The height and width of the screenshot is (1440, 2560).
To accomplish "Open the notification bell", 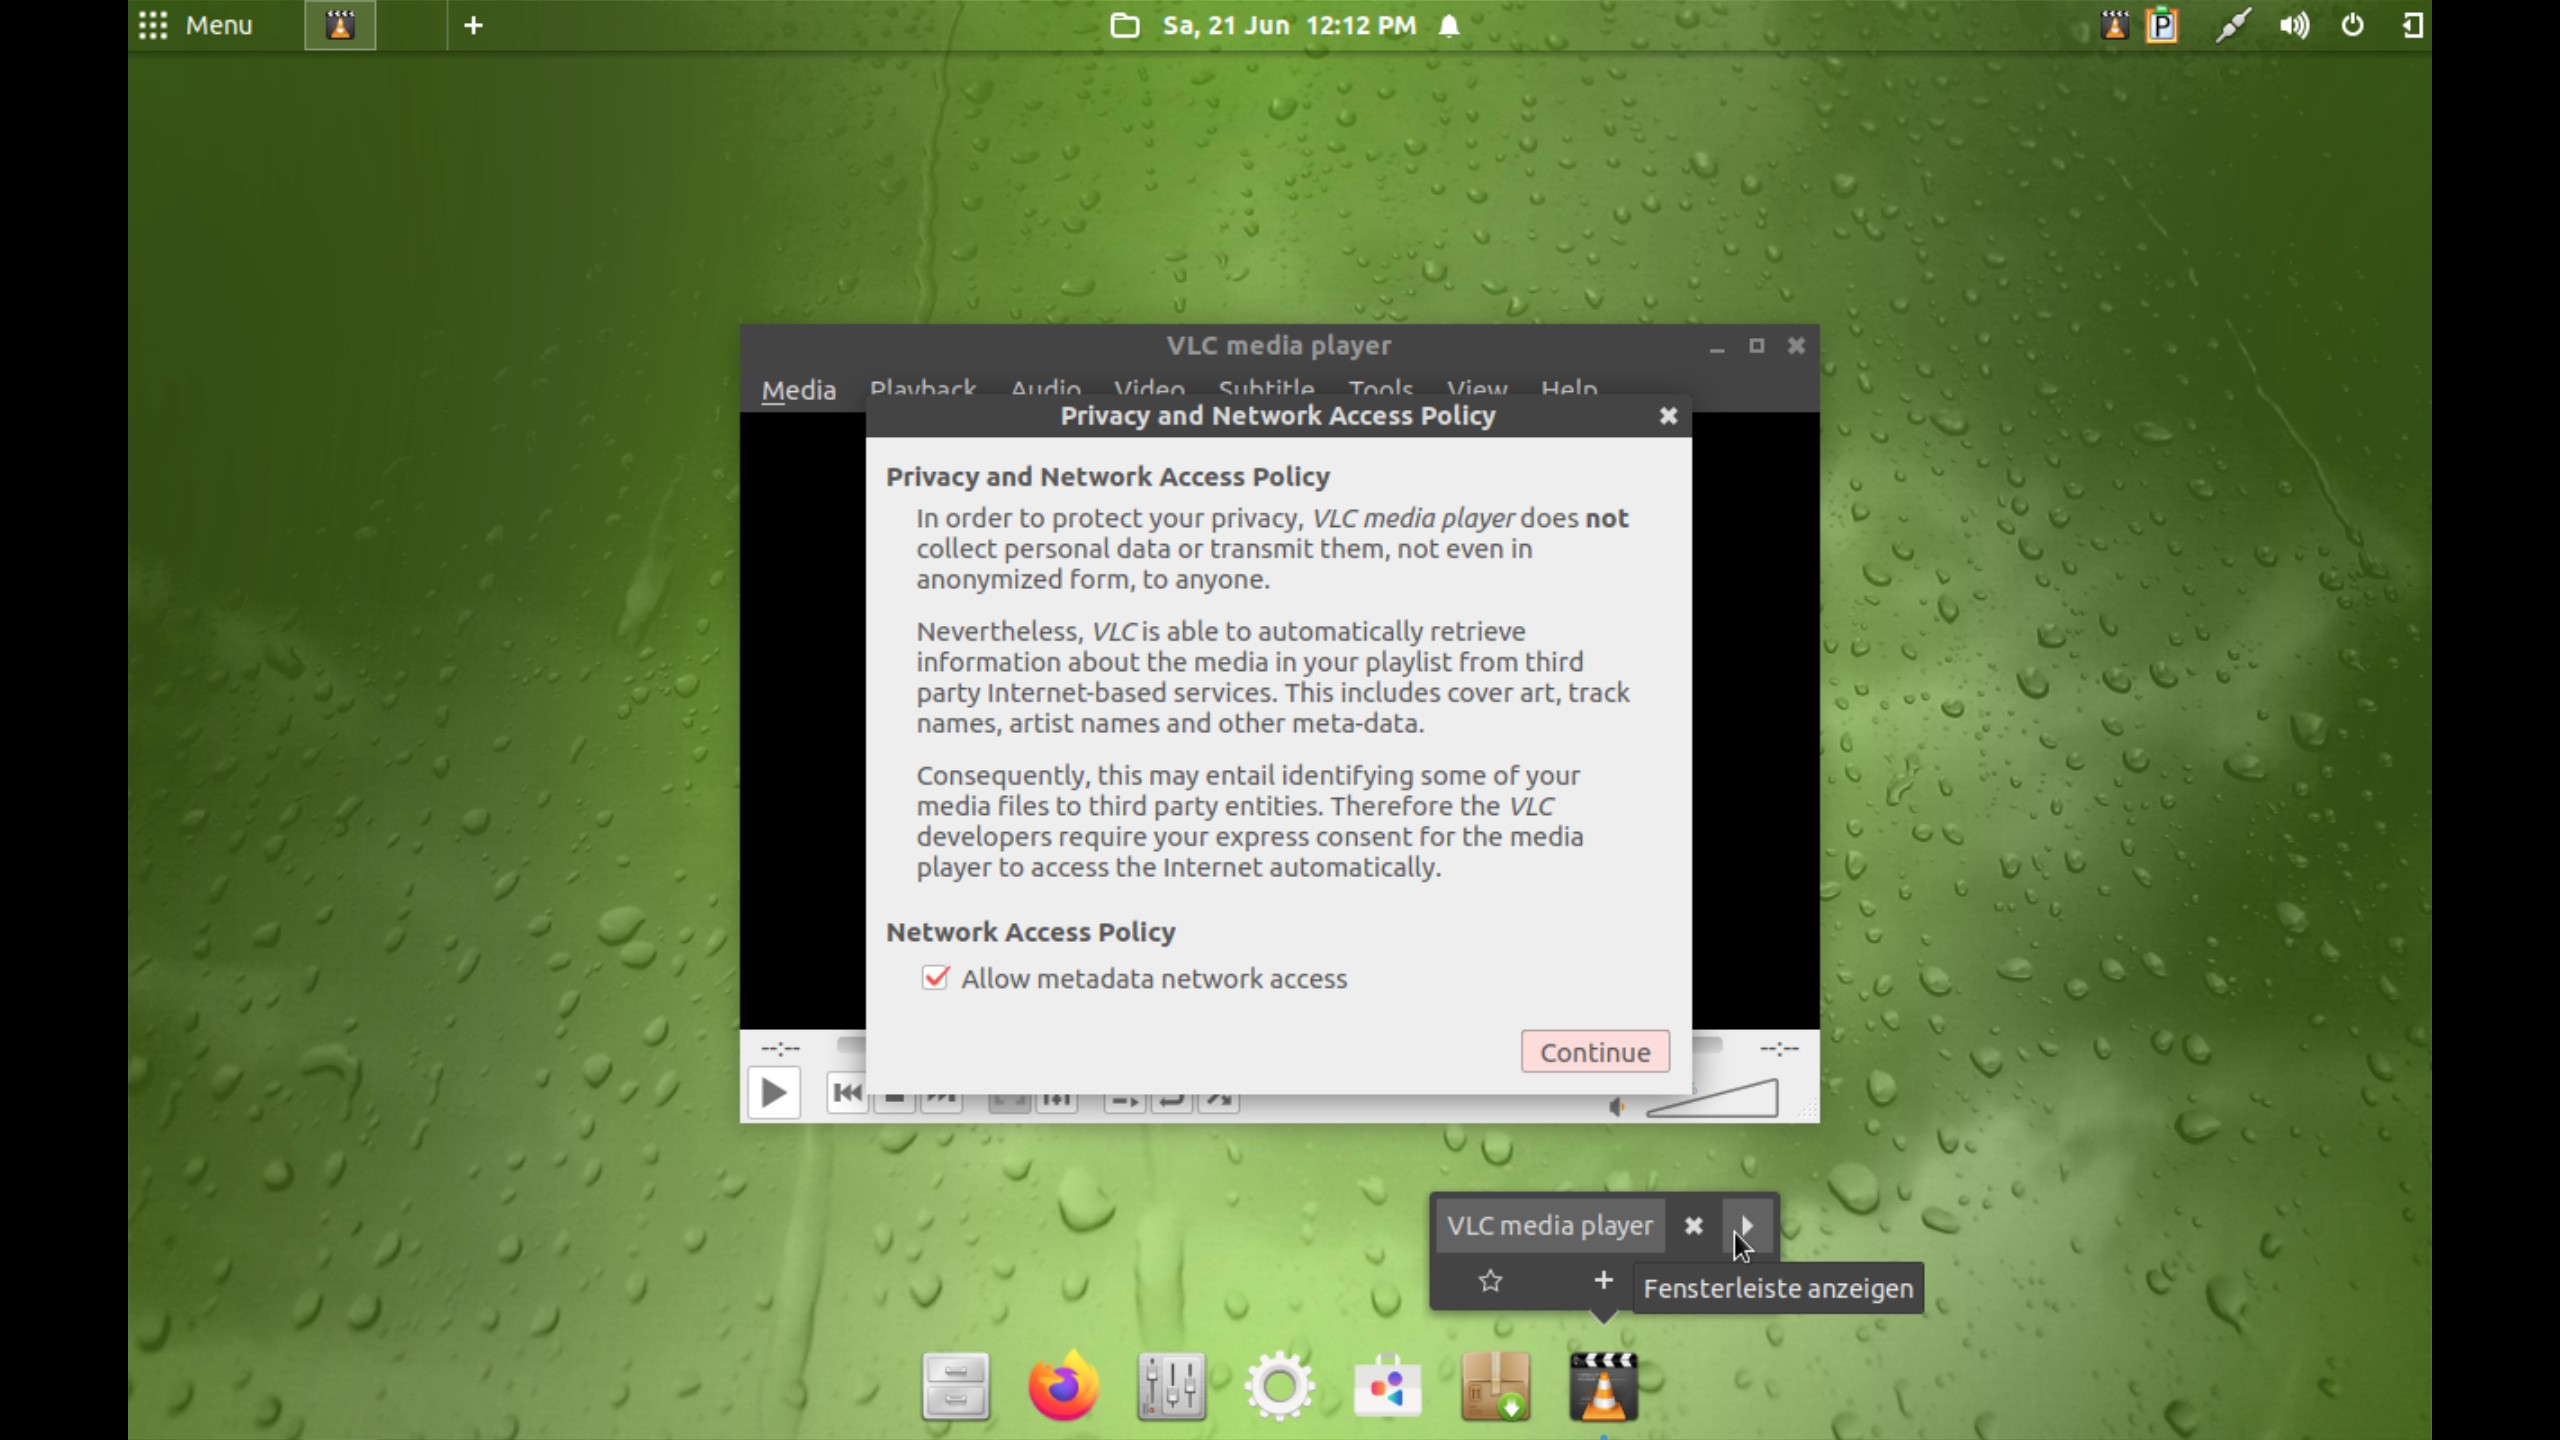I will (x=1449, y=25).
